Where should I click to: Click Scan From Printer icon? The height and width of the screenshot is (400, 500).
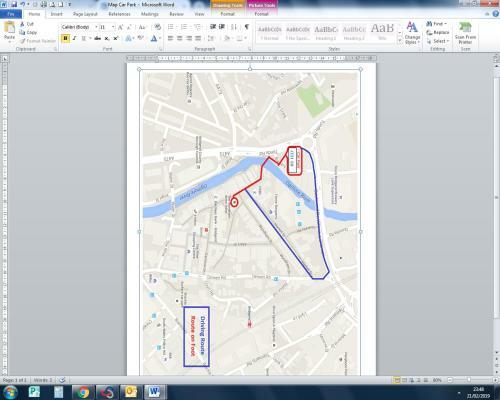[465, 33]
